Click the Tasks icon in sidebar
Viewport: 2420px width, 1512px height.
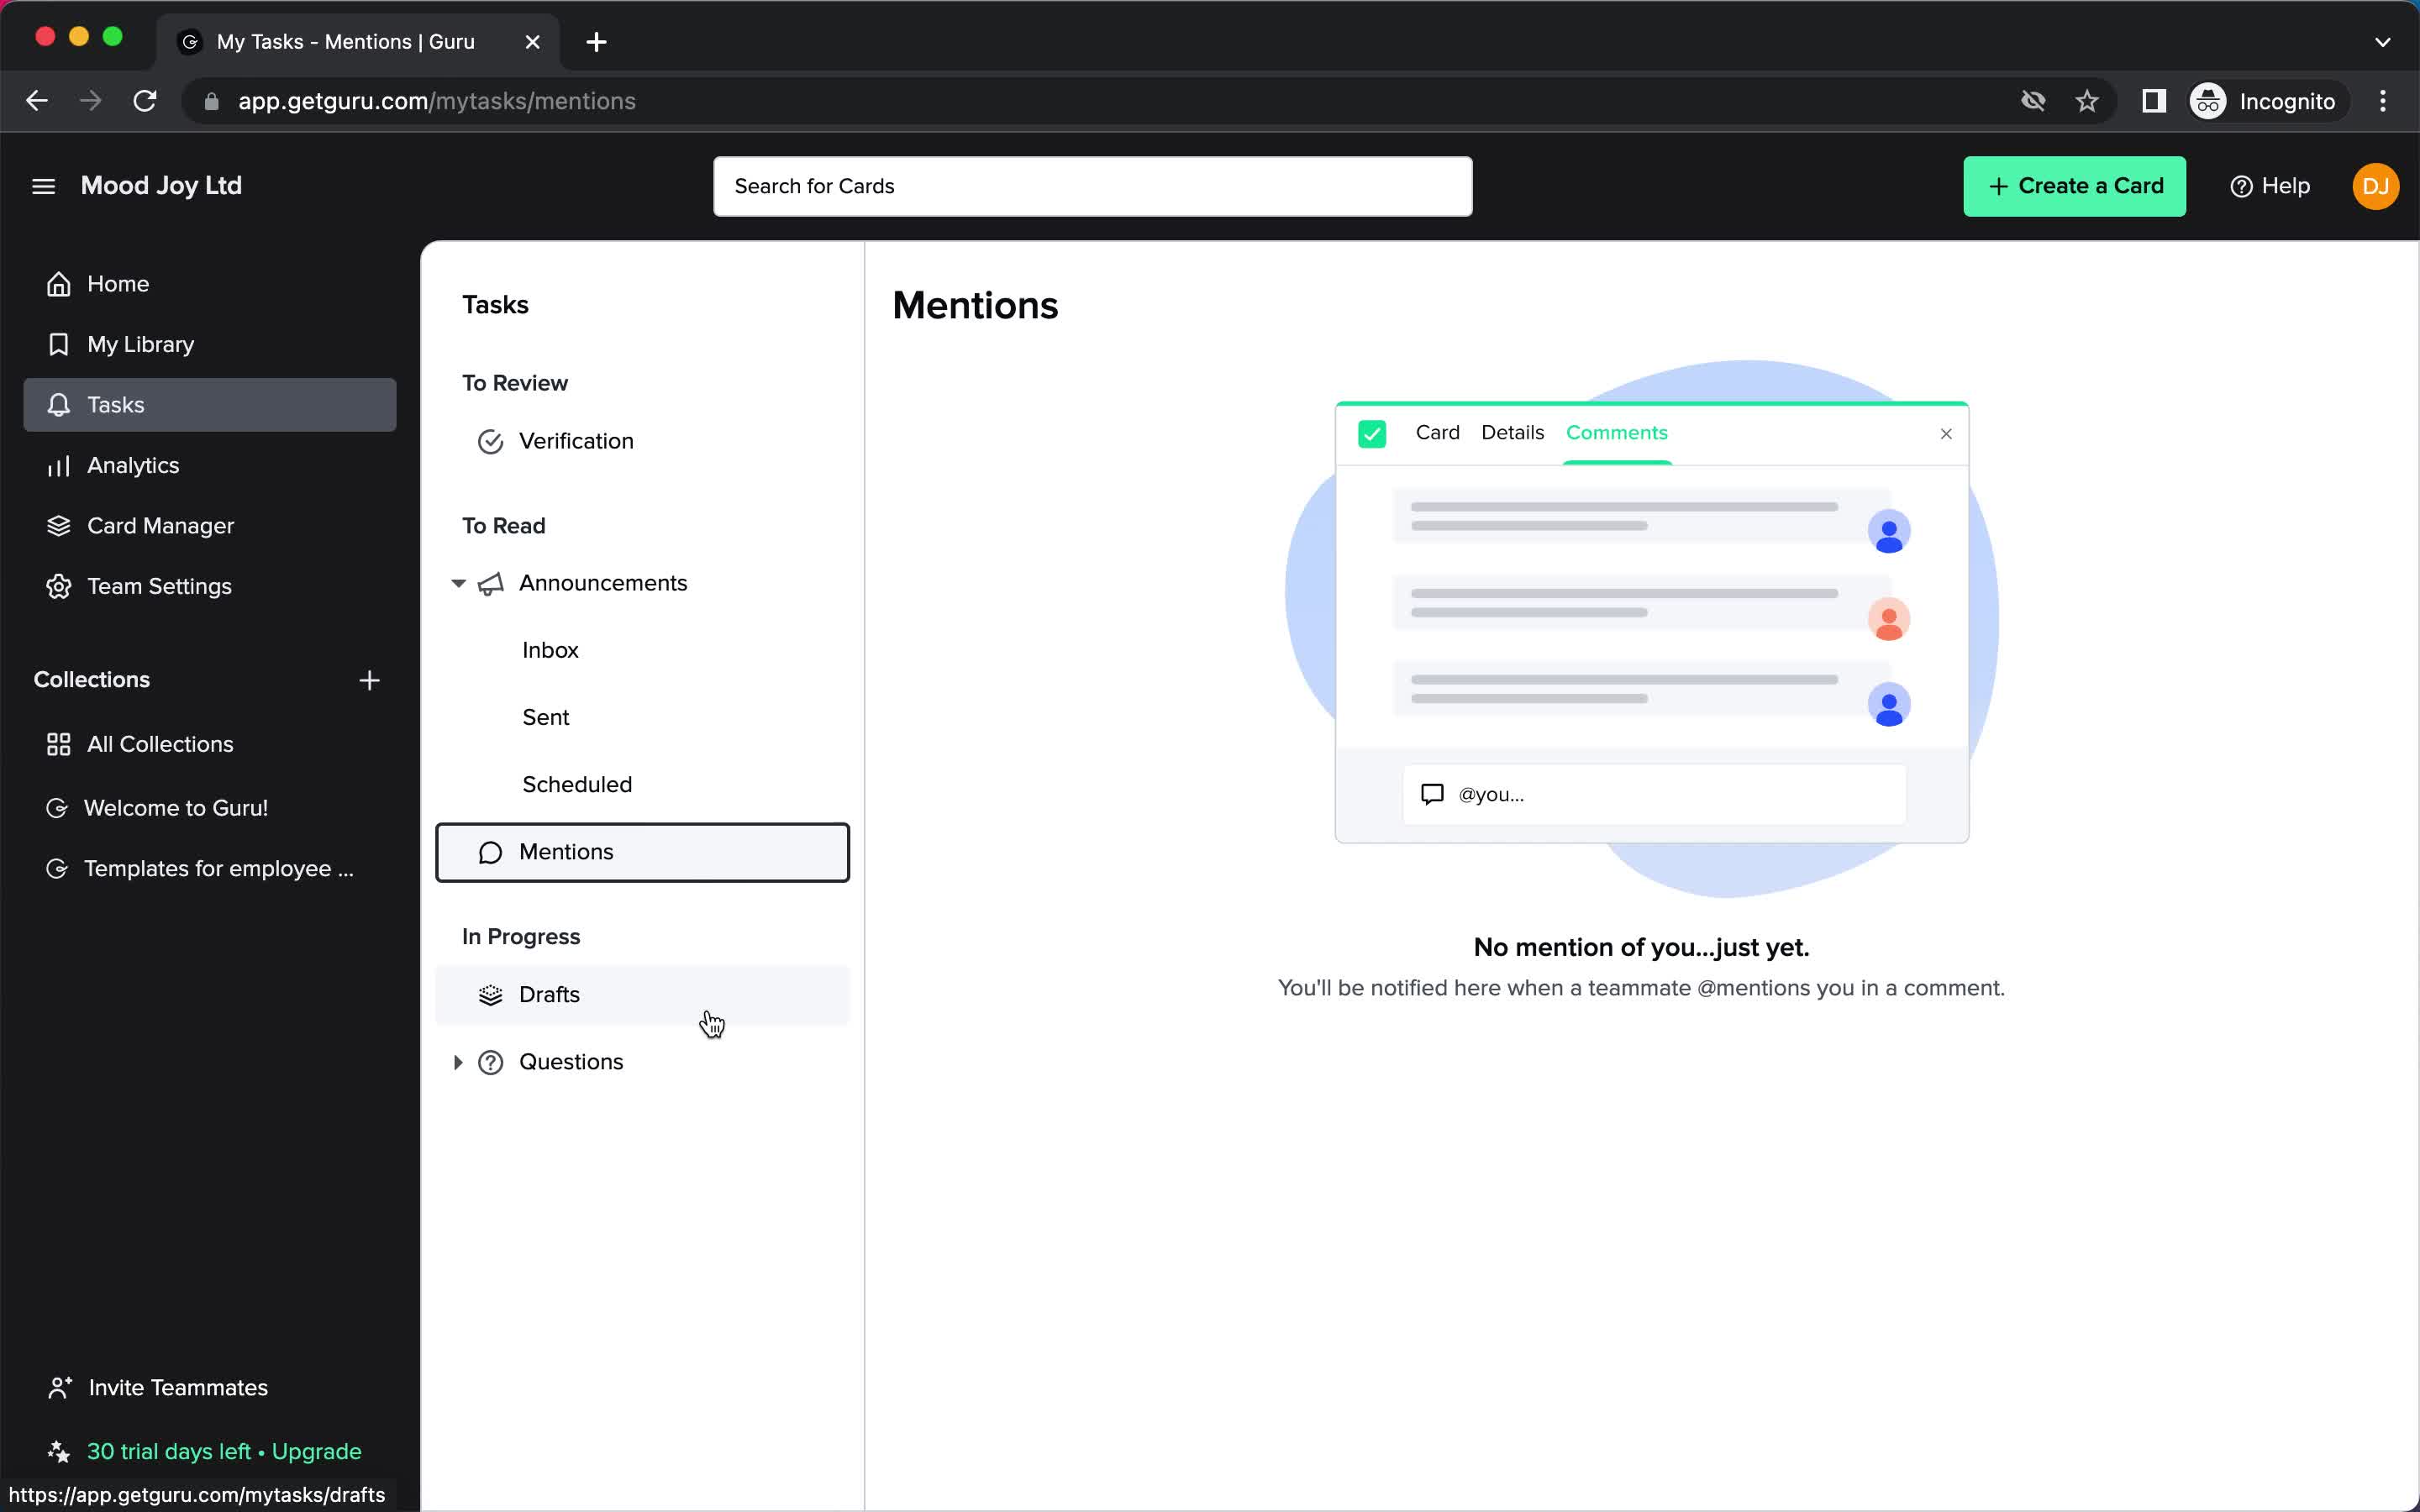click(59, 404)
